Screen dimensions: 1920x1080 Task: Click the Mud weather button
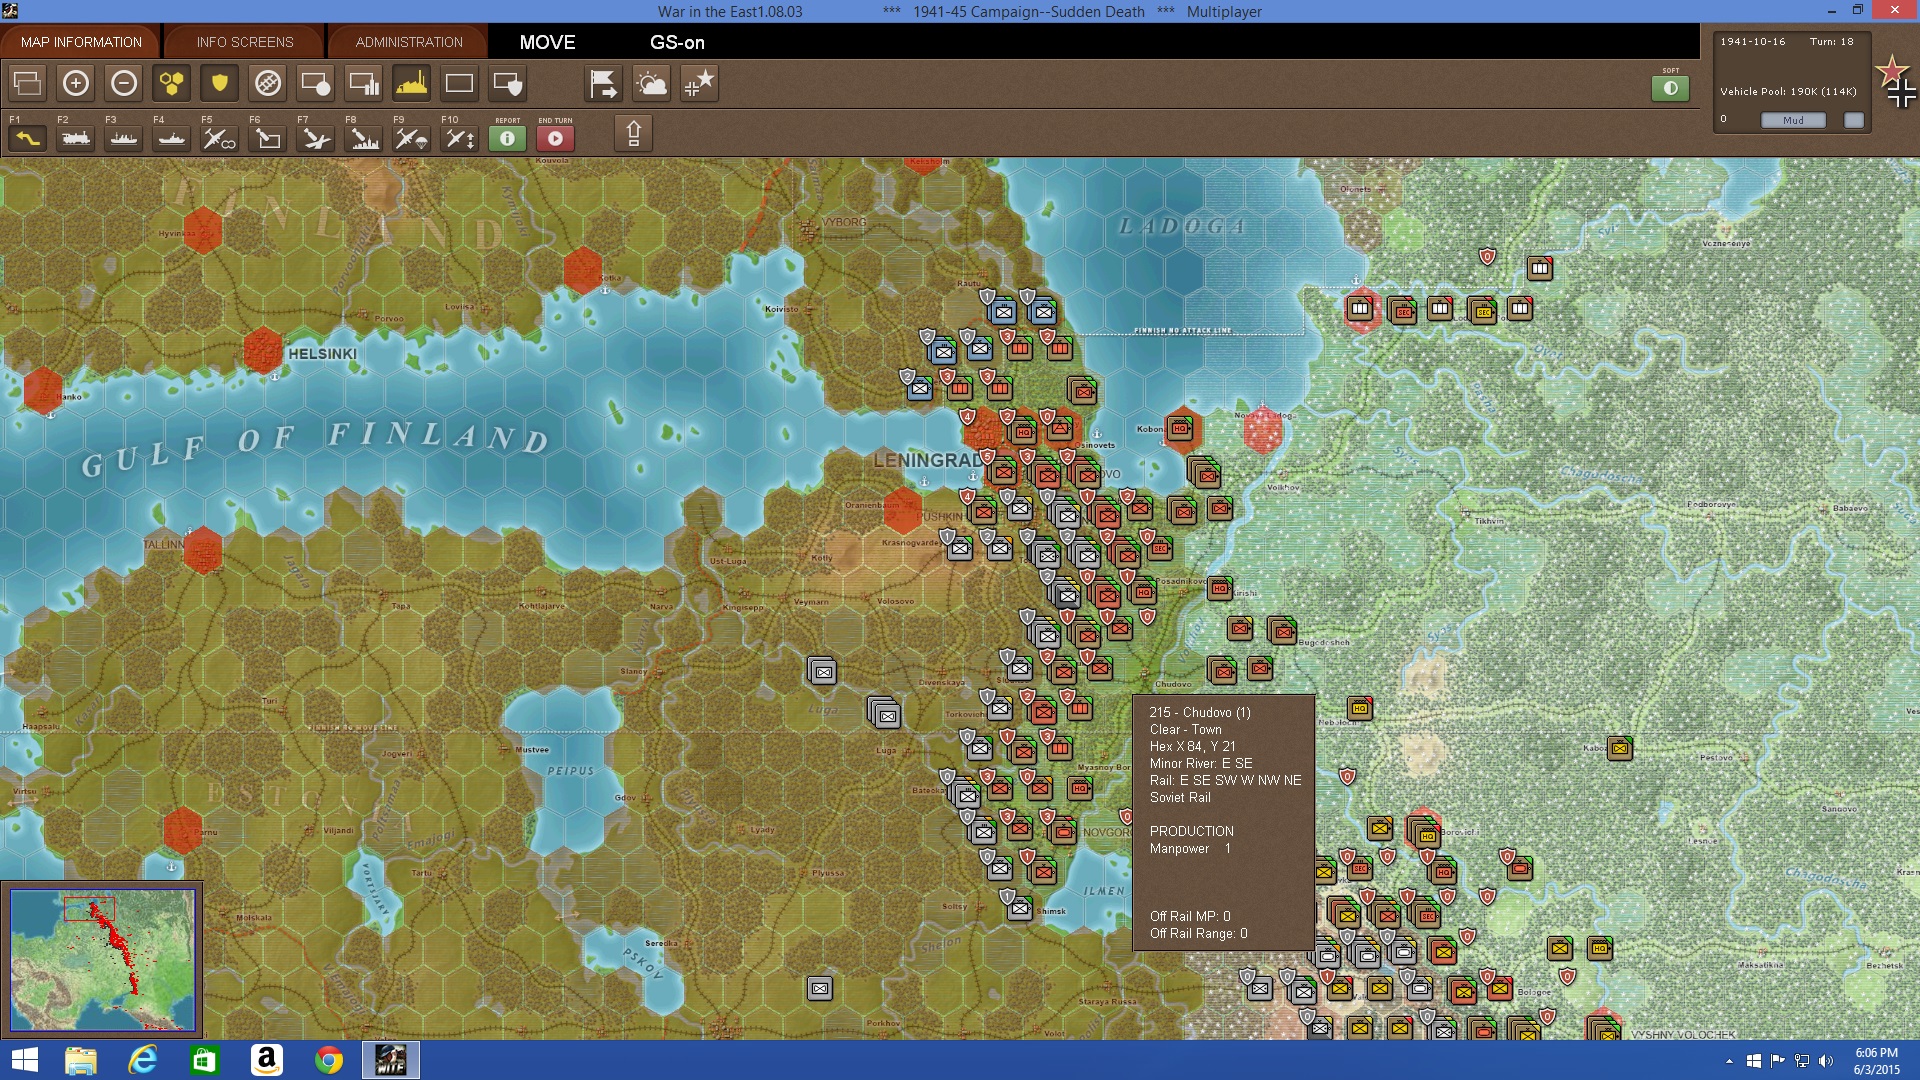click(x=1793, y=120)
